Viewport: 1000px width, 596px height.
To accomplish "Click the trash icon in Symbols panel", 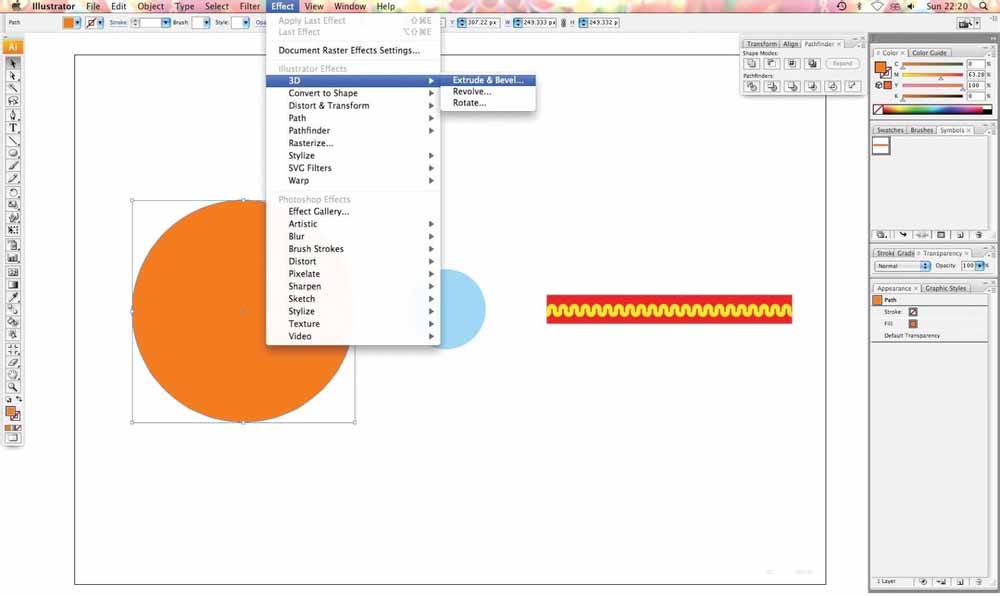I will [x=979, y=235].
